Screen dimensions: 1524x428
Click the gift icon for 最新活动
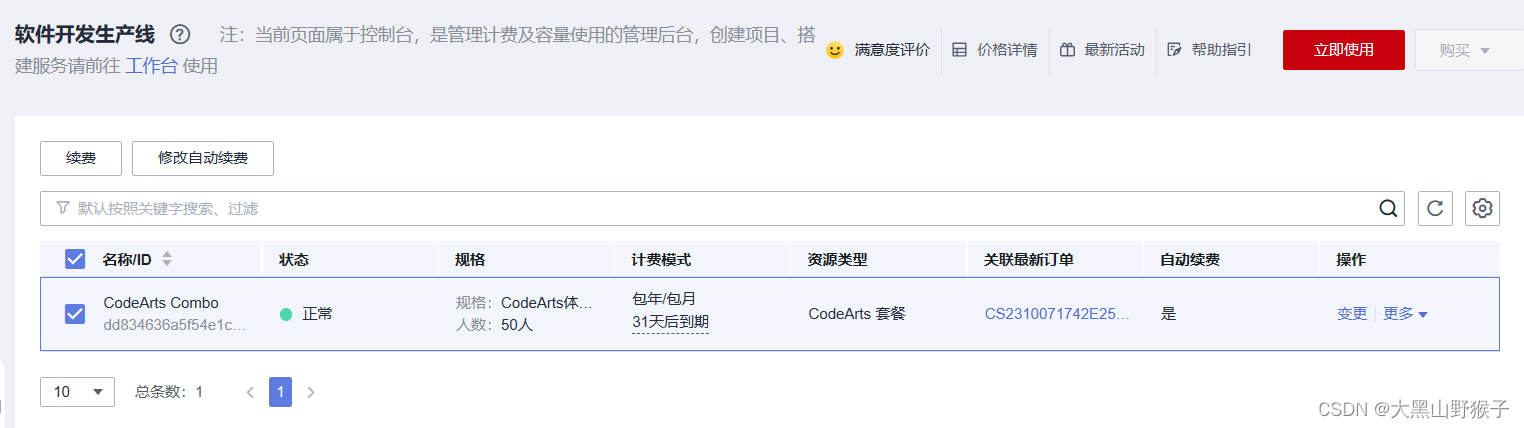click(x=1067, y=50)
